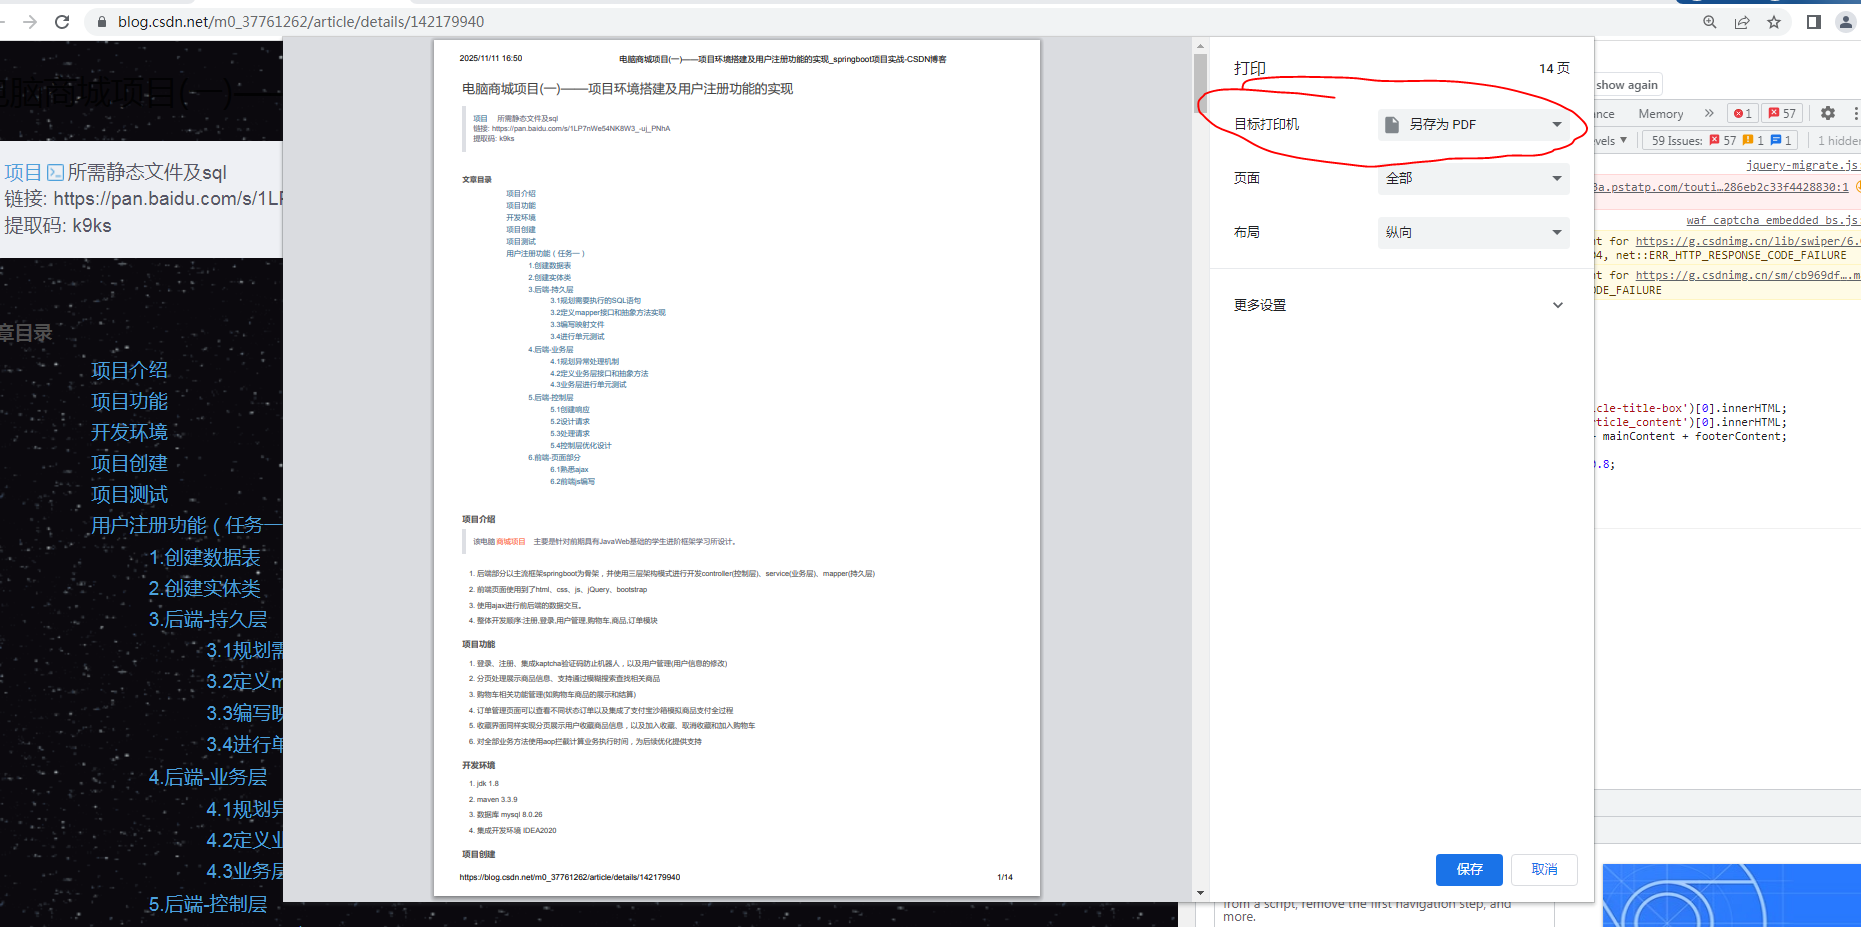Screen dimensions: 1861x927
Task: Click the preview scrollbar down arrow
Action: 1200,893
